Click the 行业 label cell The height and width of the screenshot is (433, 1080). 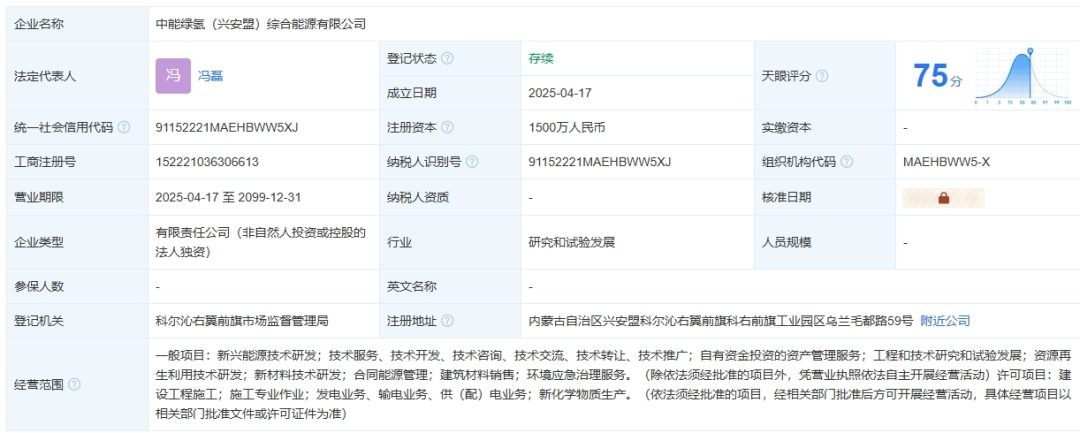tap(450, 242)
